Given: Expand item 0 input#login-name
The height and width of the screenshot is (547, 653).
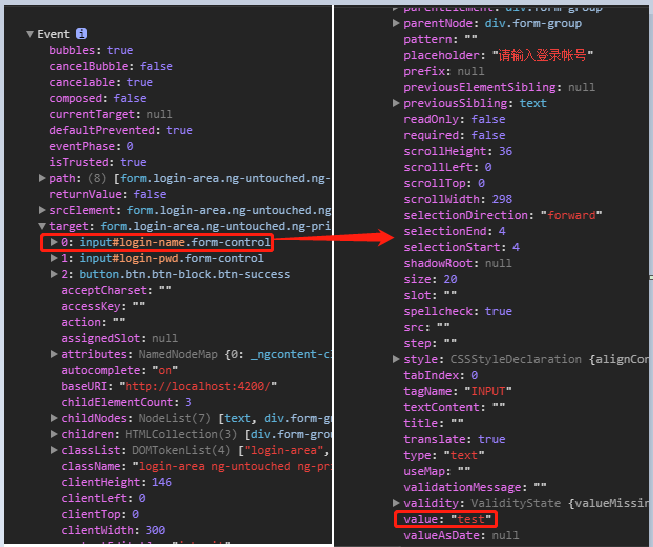Looking at the screenshot, I should 54,242.
